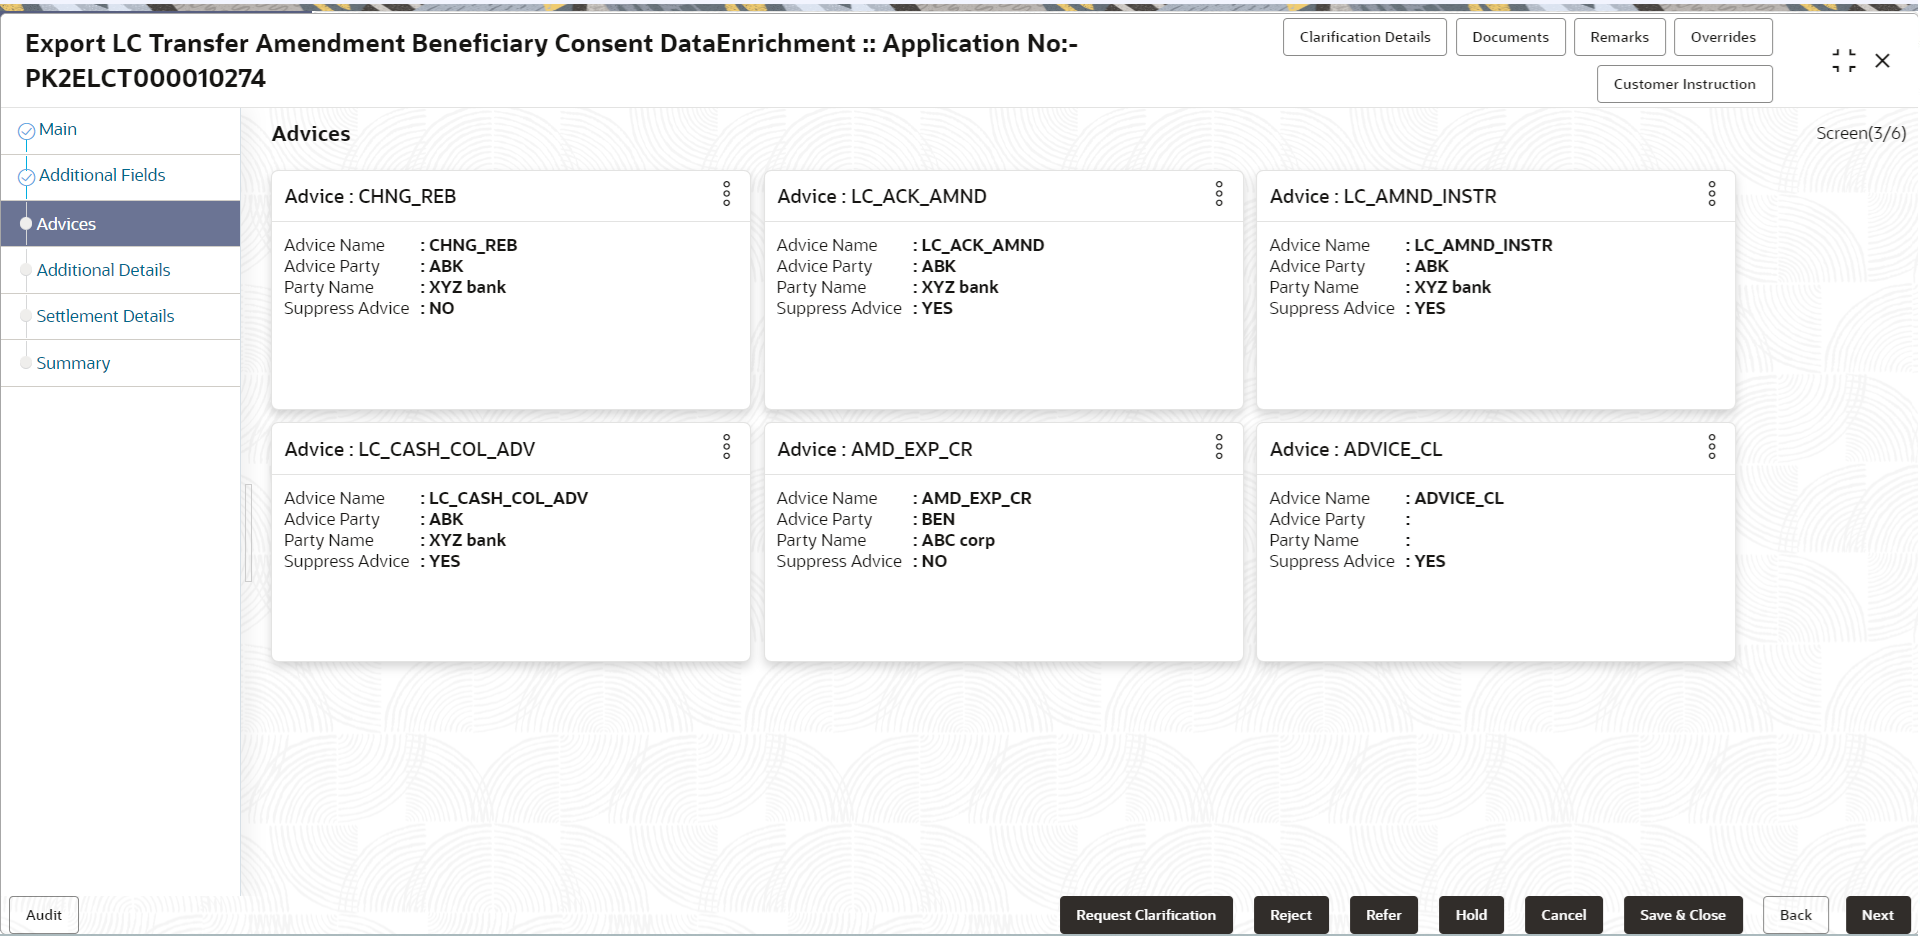This screenshot has height=936, width=1920.
Task: Click the 'Advice : CHNG_REB' card title
Action: [370, 197]
